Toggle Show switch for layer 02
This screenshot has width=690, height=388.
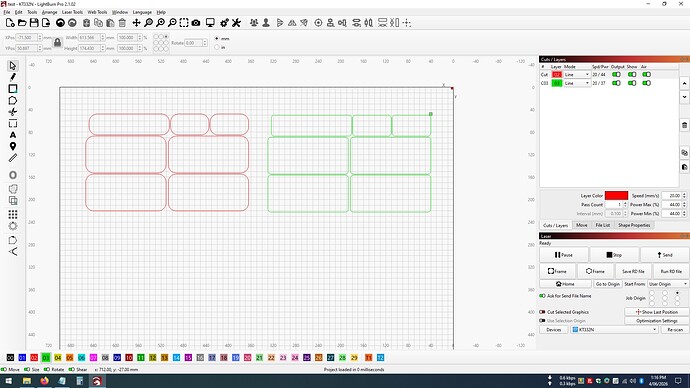[x=632, y=74]
